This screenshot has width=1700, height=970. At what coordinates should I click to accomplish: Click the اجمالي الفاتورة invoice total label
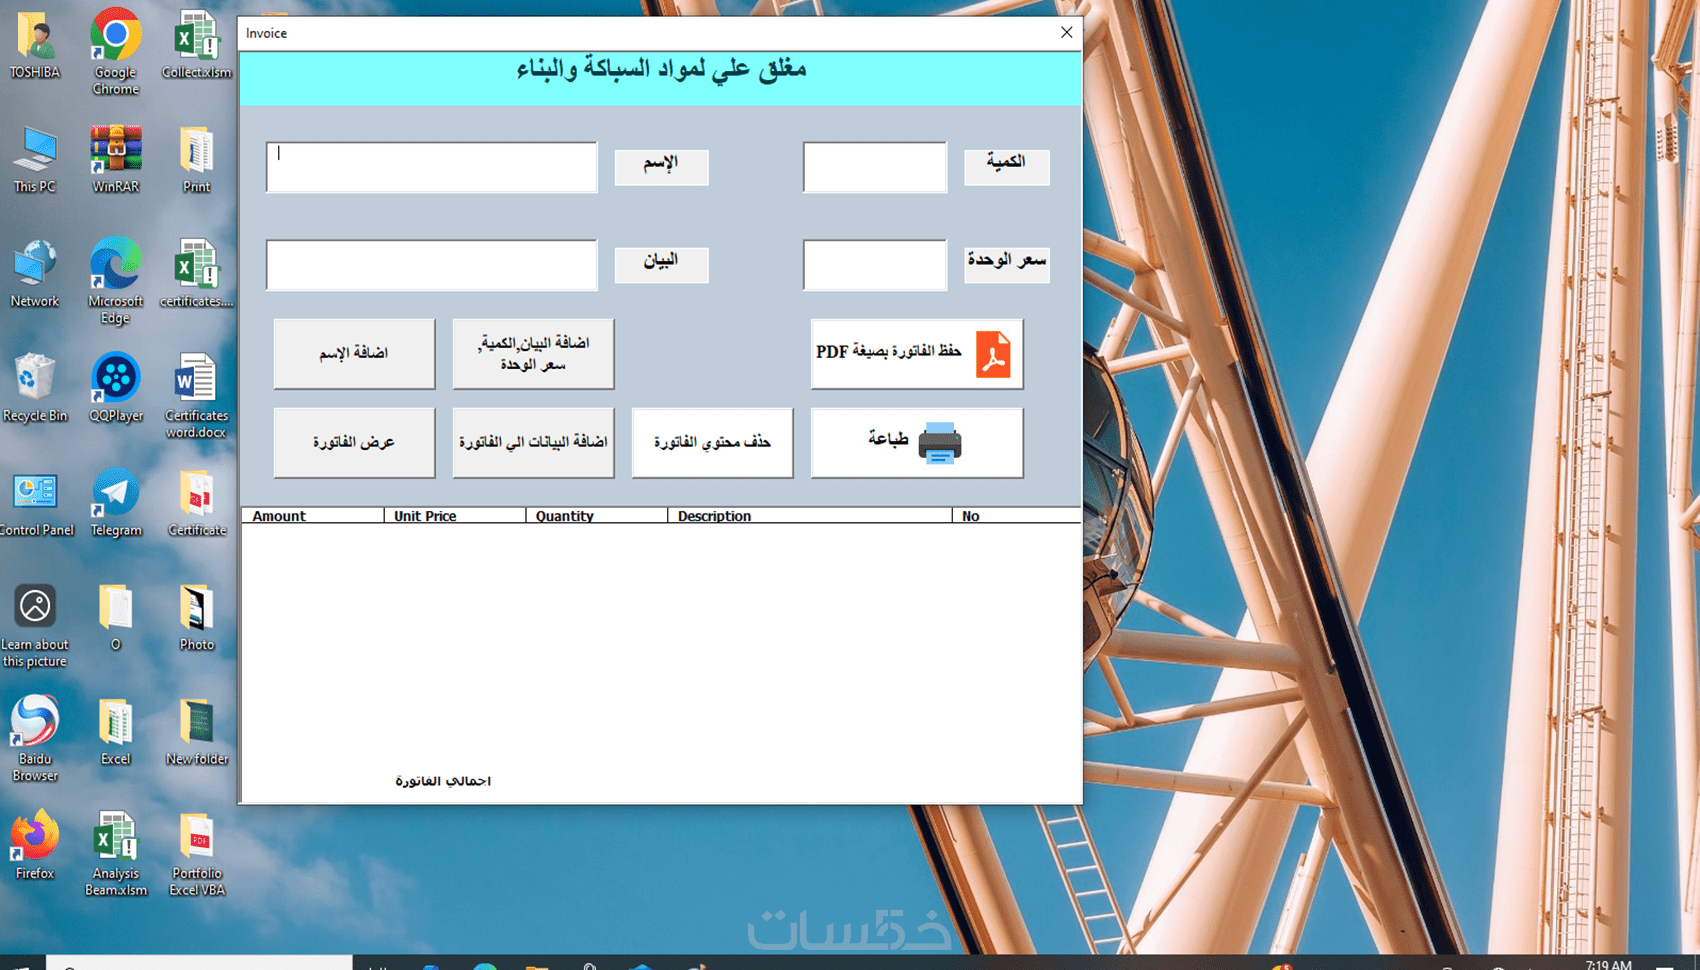click(x=443, y=781)
